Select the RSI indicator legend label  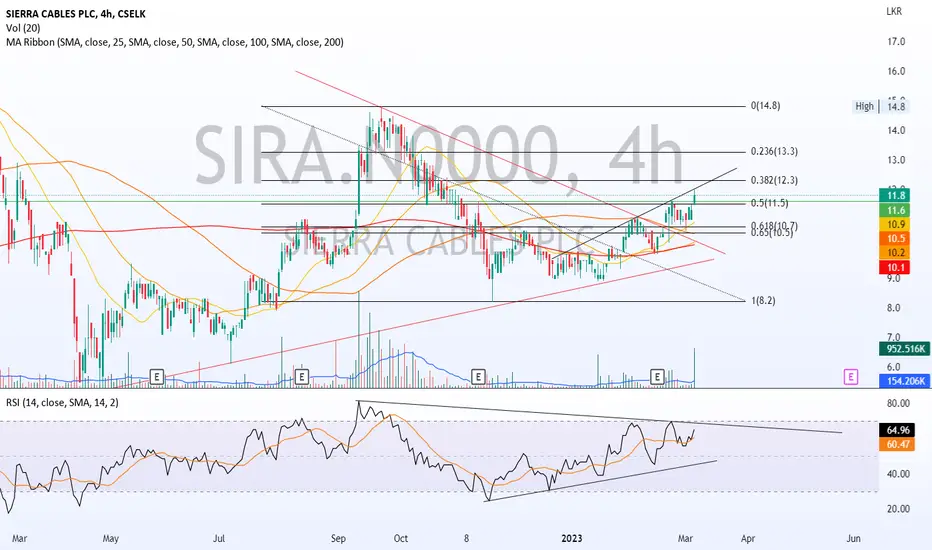(62, 403)
